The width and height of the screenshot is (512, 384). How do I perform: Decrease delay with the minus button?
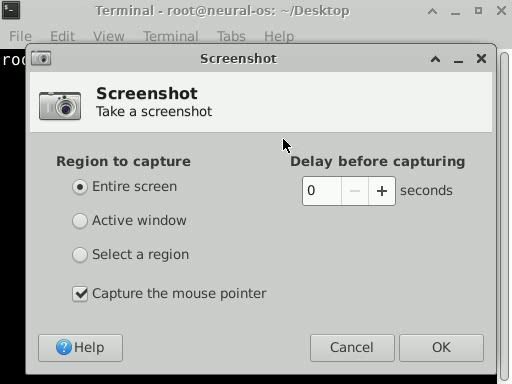[x=355, y=191]
